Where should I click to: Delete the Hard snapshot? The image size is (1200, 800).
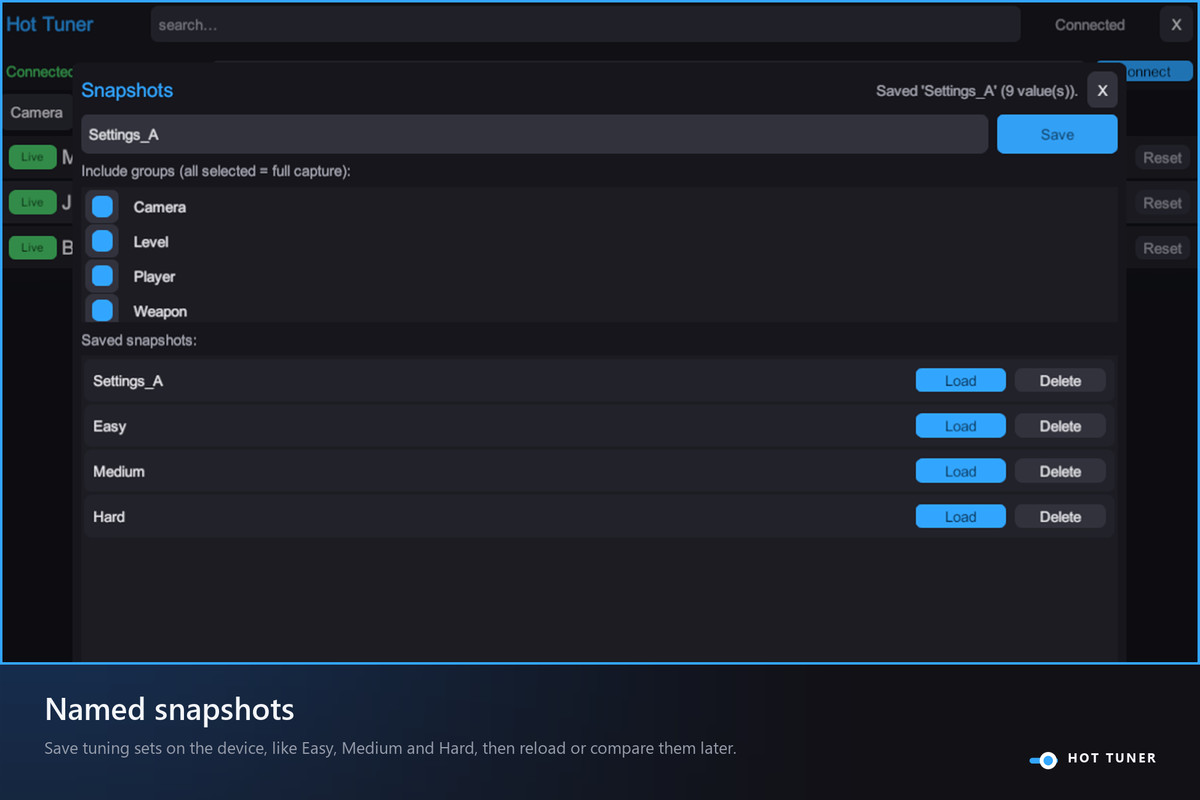coord(1060,516)
